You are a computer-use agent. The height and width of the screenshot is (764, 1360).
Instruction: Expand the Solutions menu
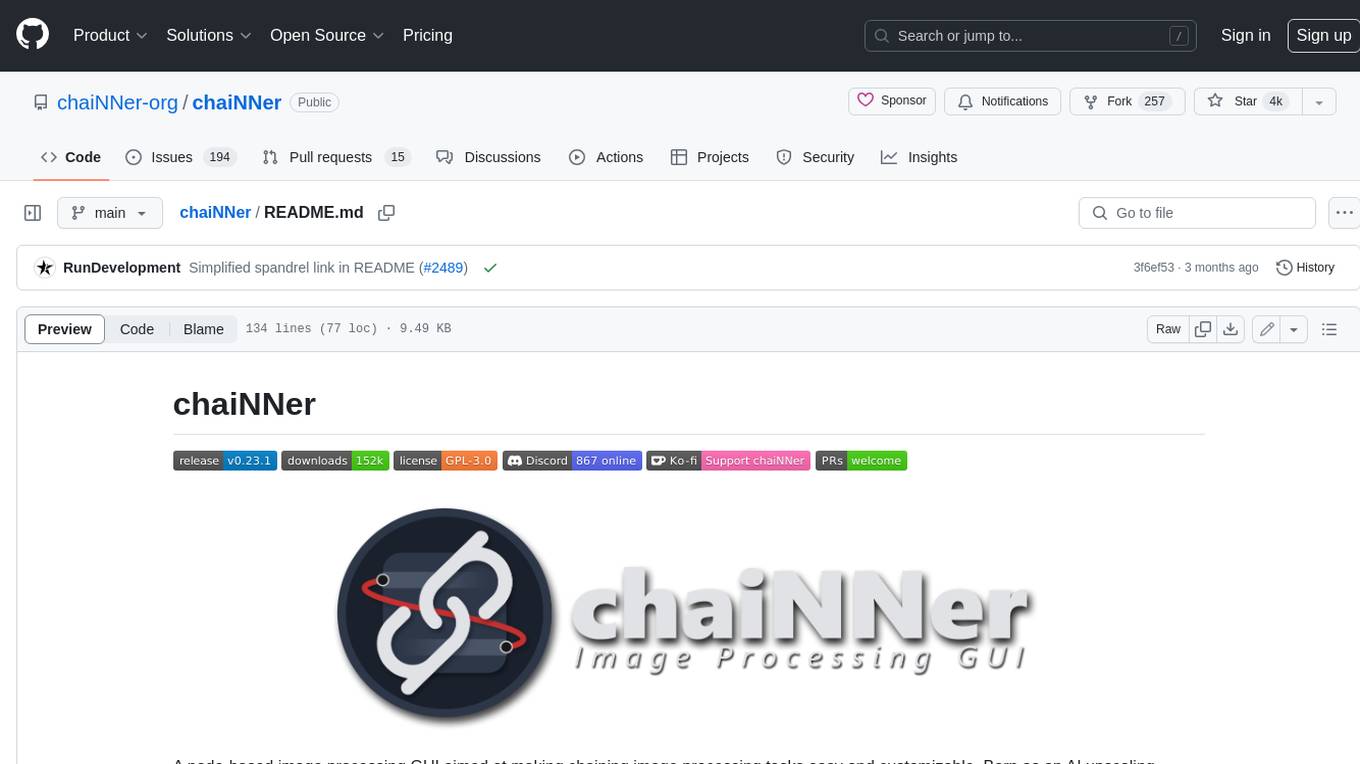coord(209,35)
